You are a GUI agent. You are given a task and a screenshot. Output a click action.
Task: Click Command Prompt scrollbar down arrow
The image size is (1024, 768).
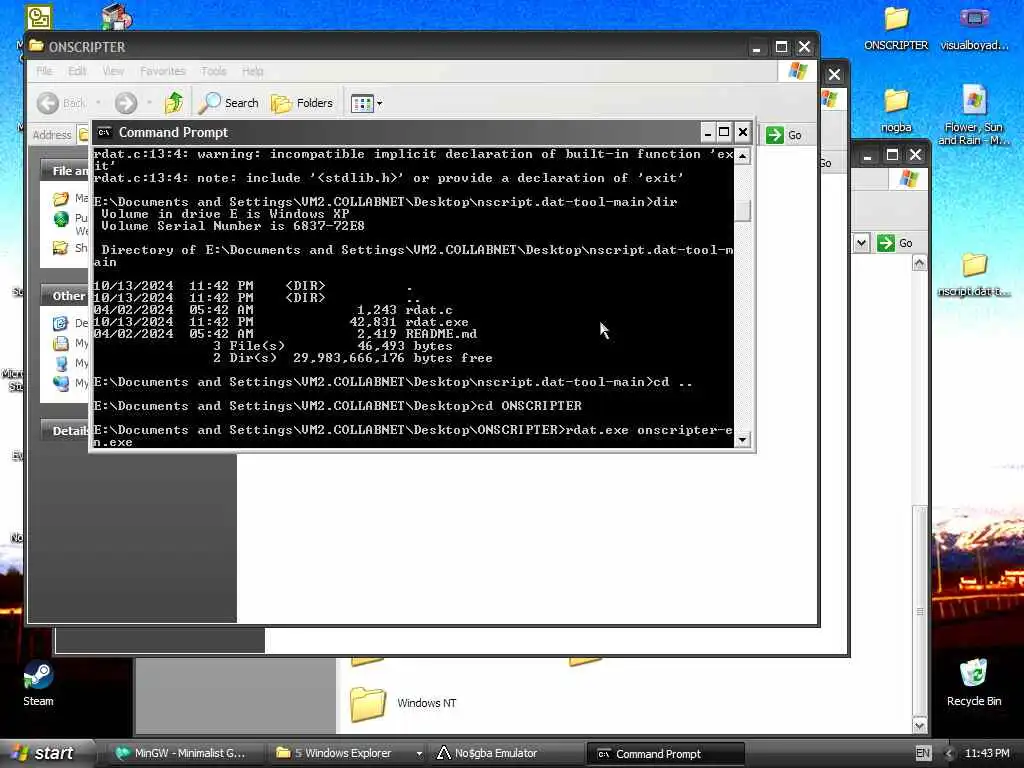pos(743,440)
